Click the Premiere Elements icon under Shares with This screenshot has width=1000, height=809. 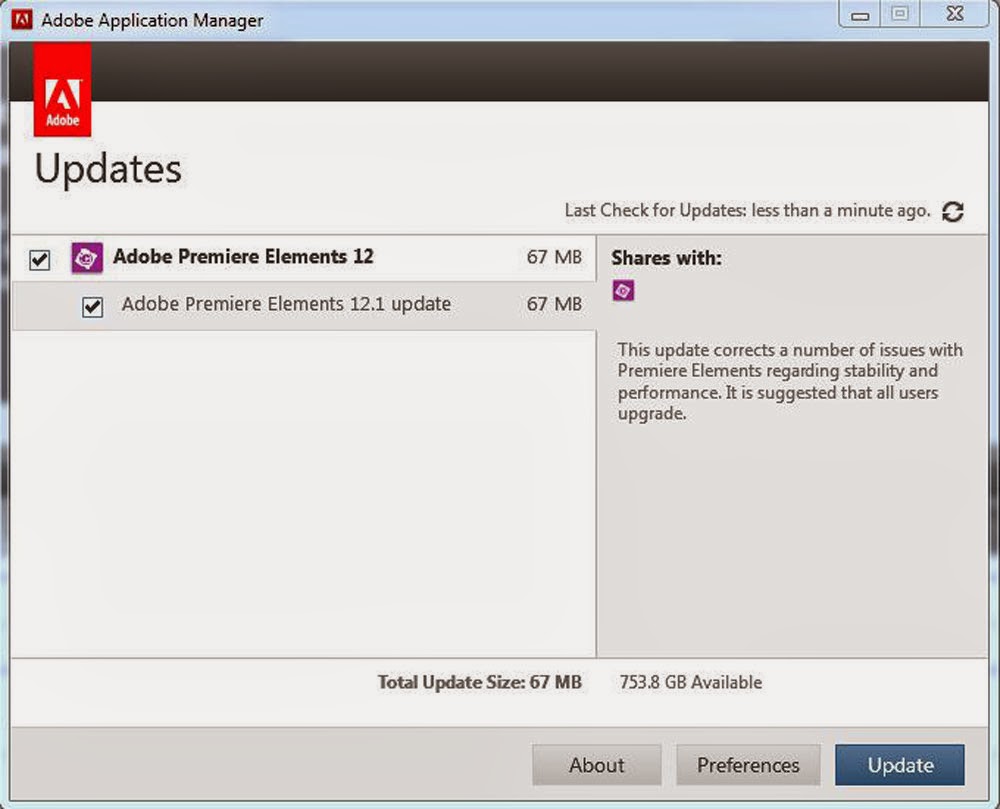pyautogui.click(x=623, y=291)
